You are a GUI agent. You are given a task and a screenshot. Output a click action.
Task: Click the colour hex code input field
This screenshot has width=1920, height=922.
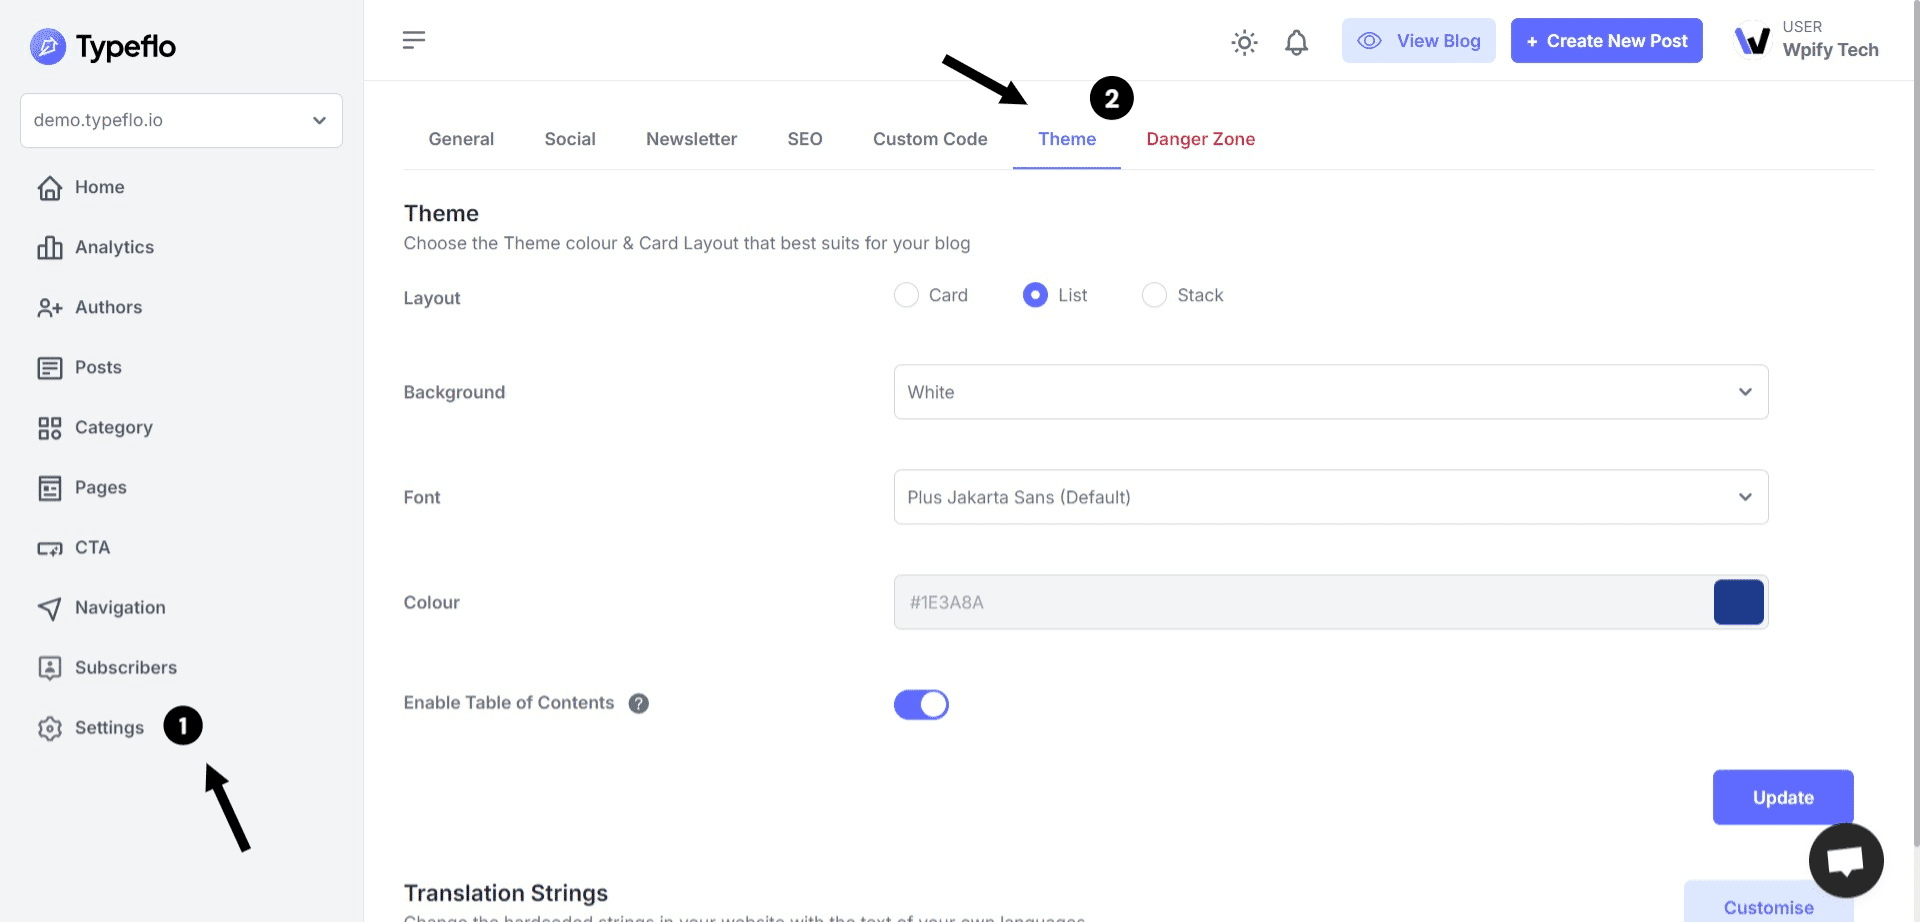coord(1300,602)
